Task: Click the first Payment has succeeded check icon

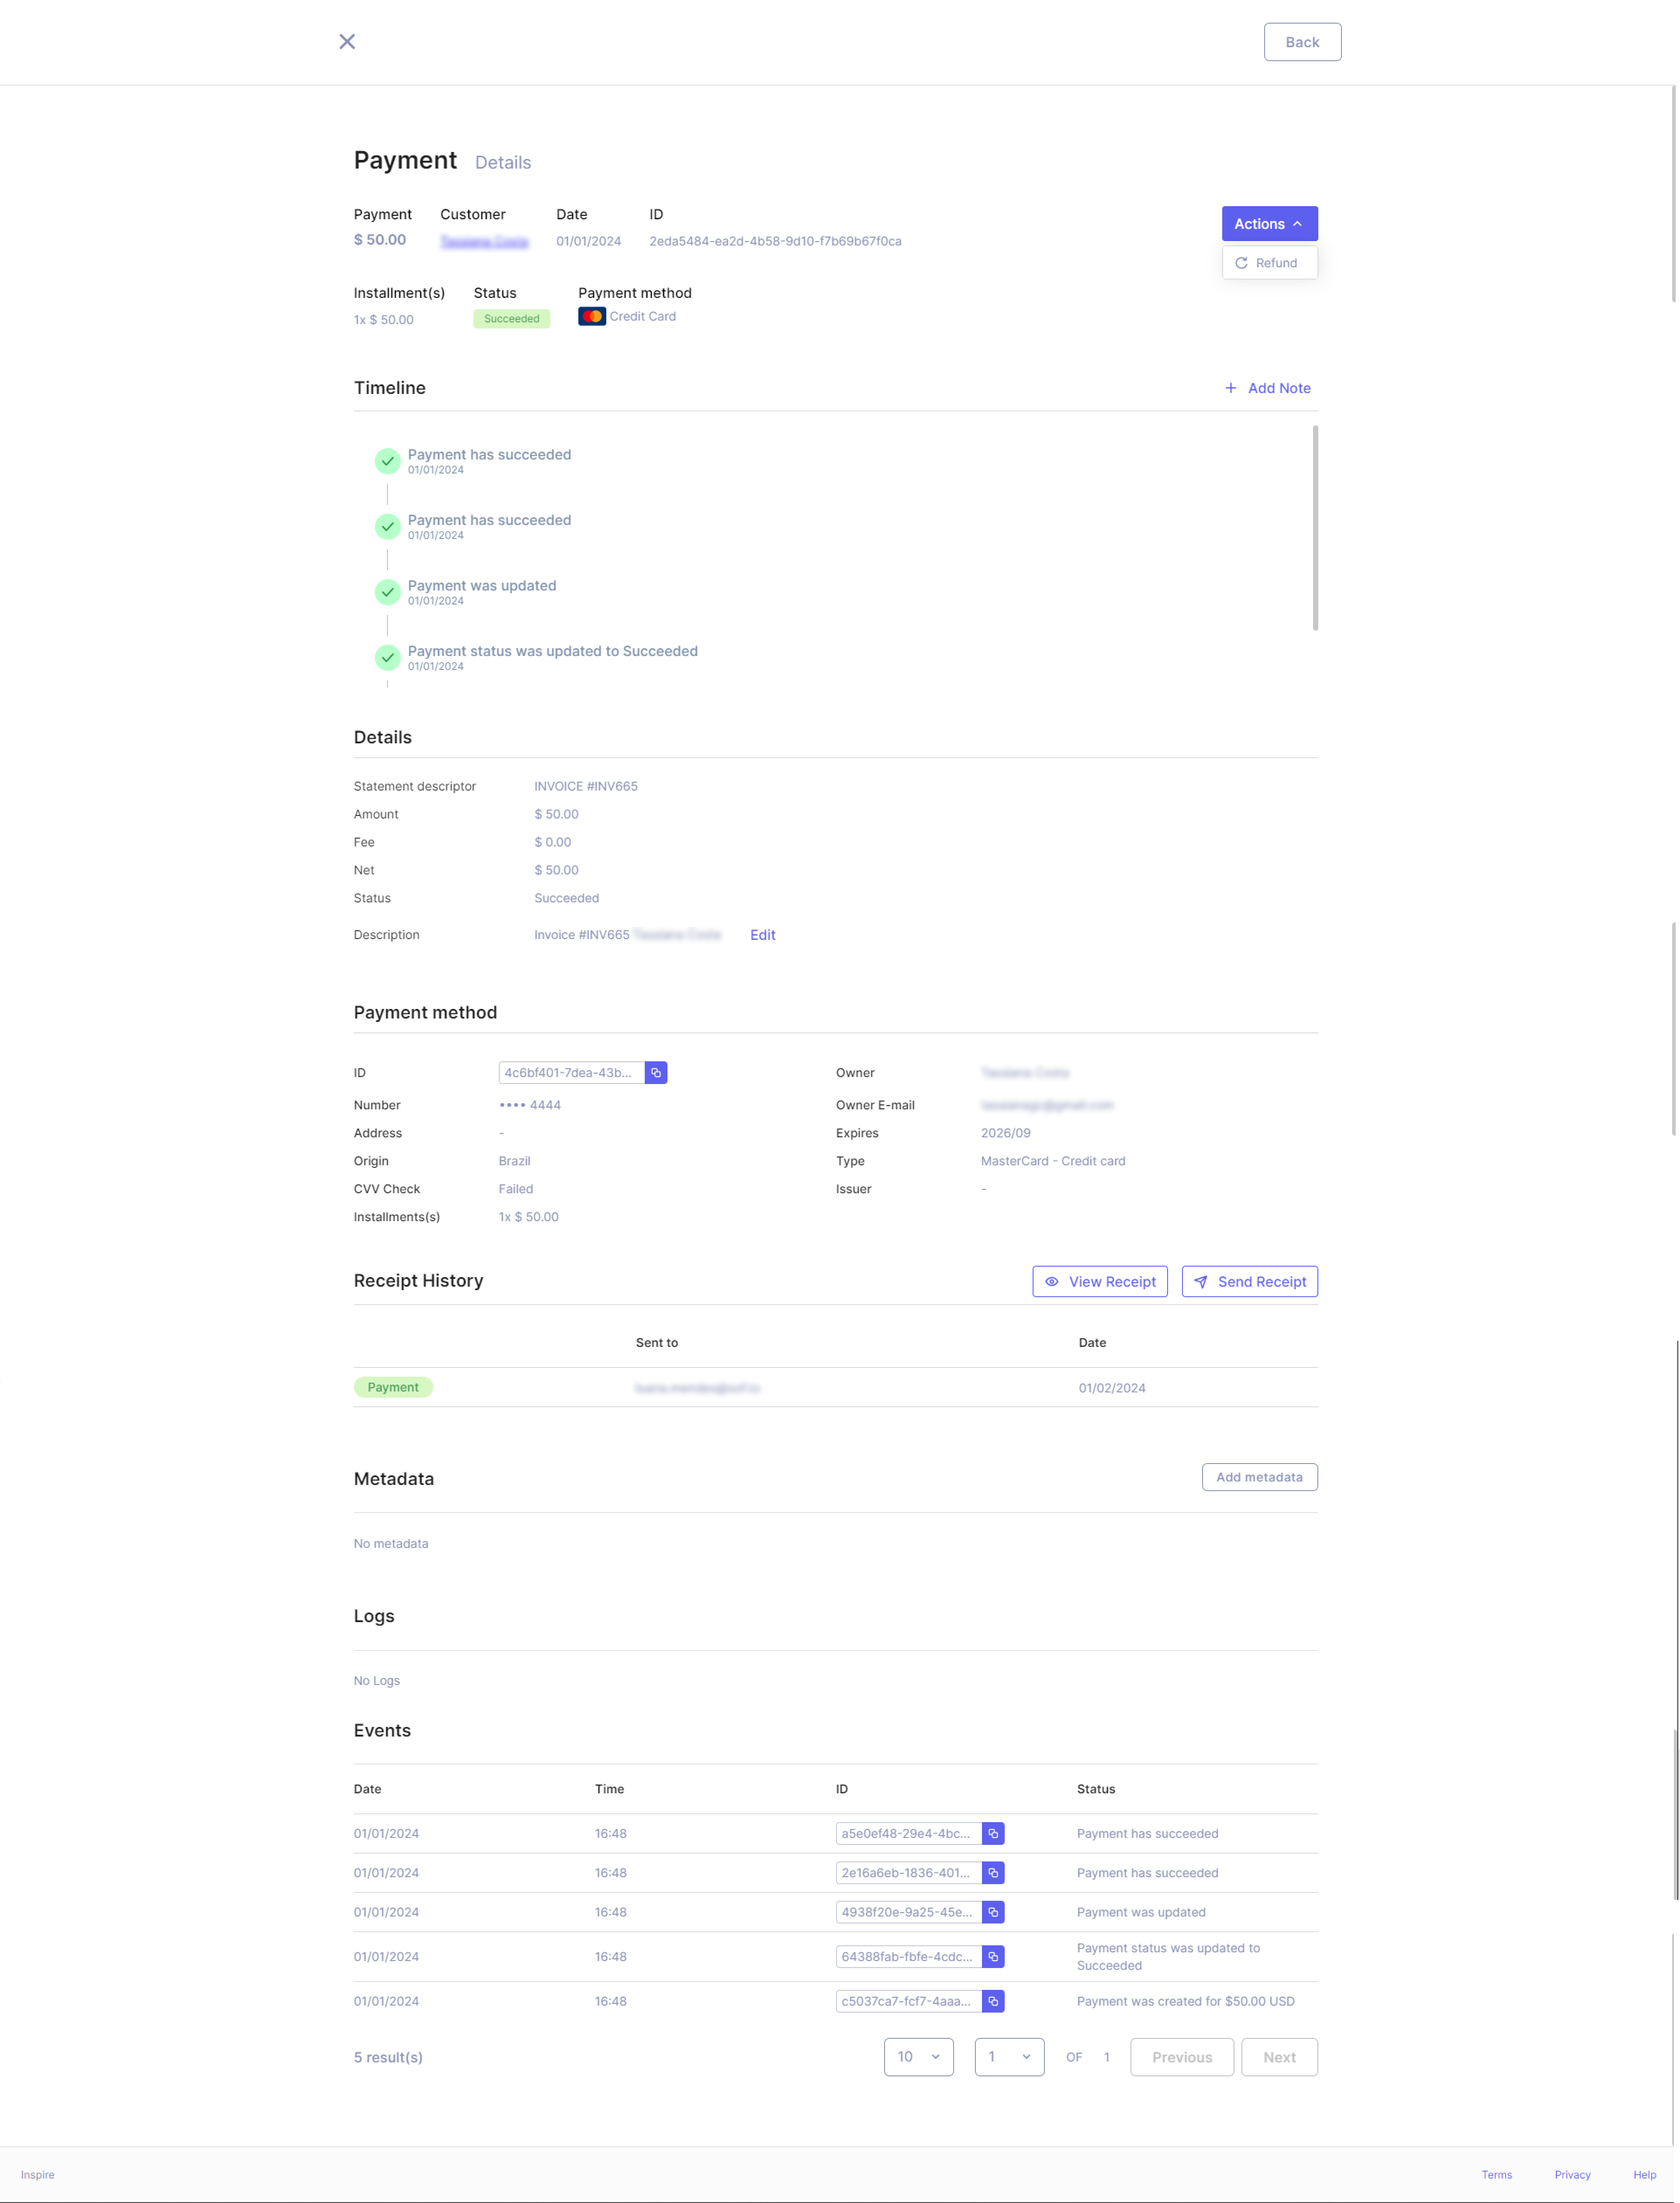Action: [x=387, y=461]
